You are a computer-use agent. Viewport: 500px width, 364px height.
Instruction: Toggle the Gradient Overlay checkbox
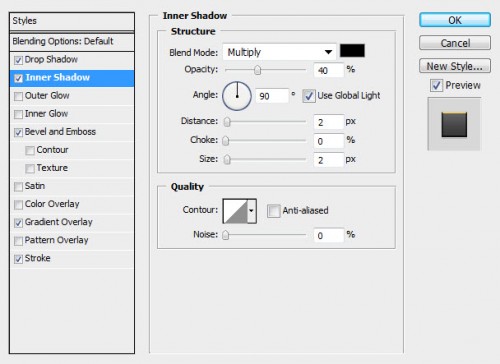coord(18,223)
